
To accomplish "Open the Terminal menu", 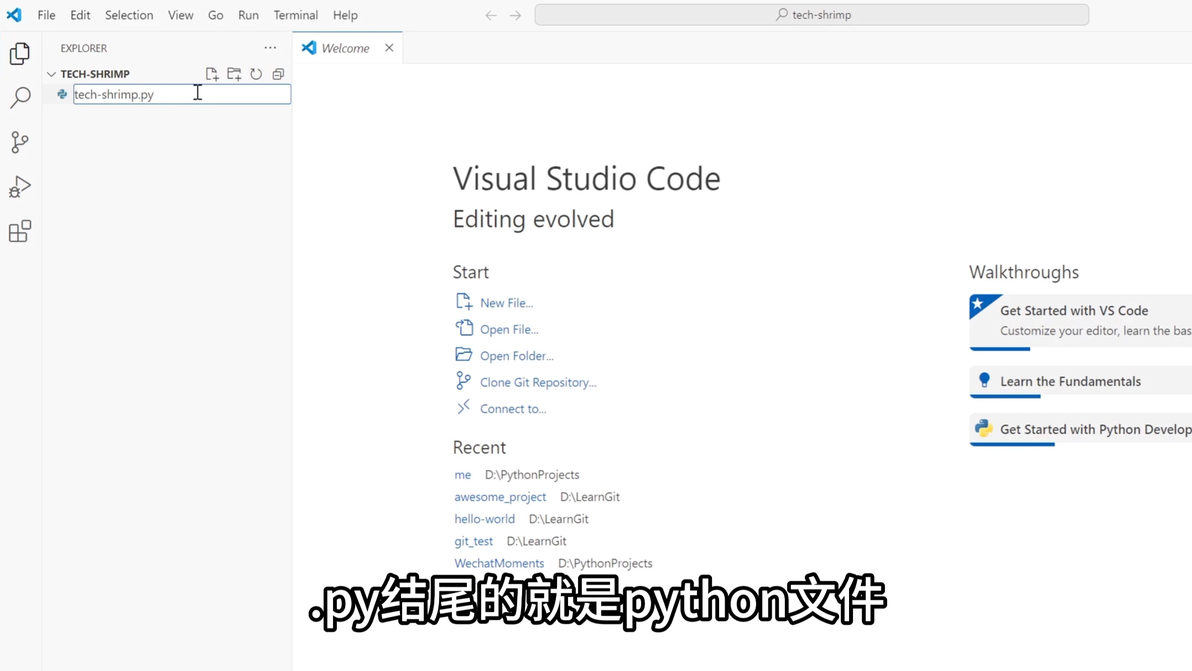I will pyautogui.click(x=296, y=15).
